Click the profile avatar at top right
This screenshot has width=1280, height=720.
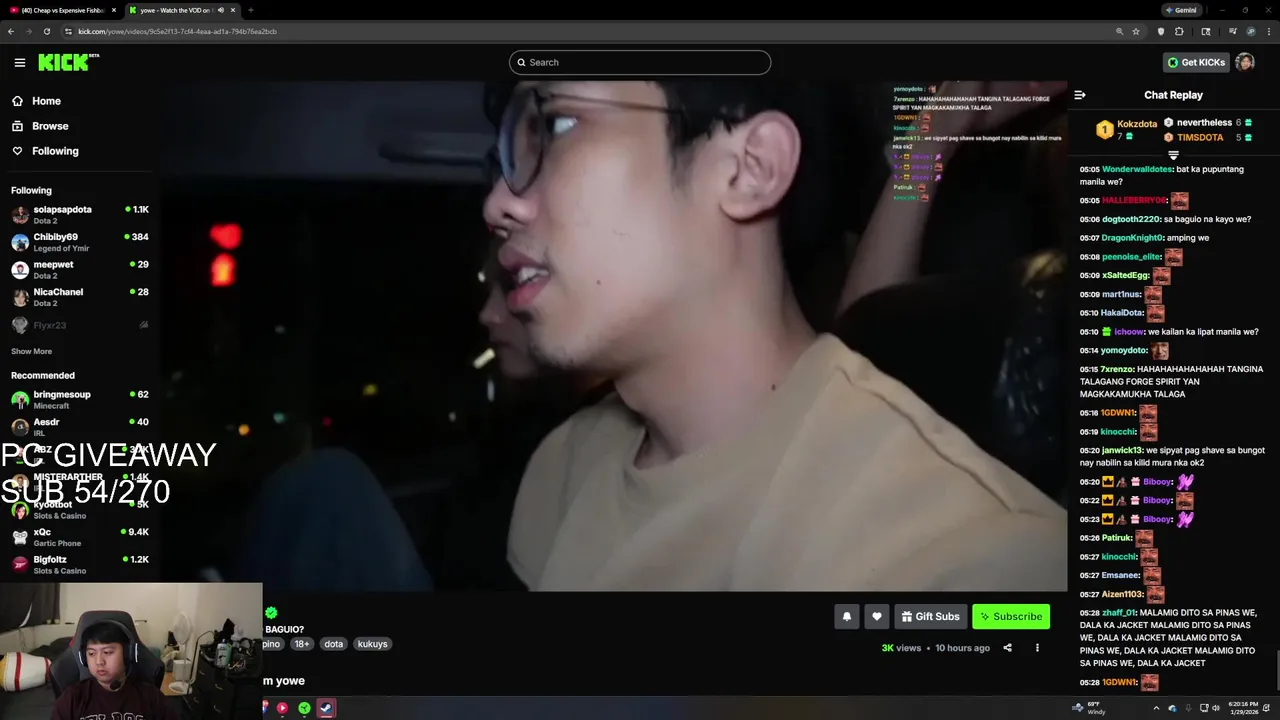[x=1245, y=62]
